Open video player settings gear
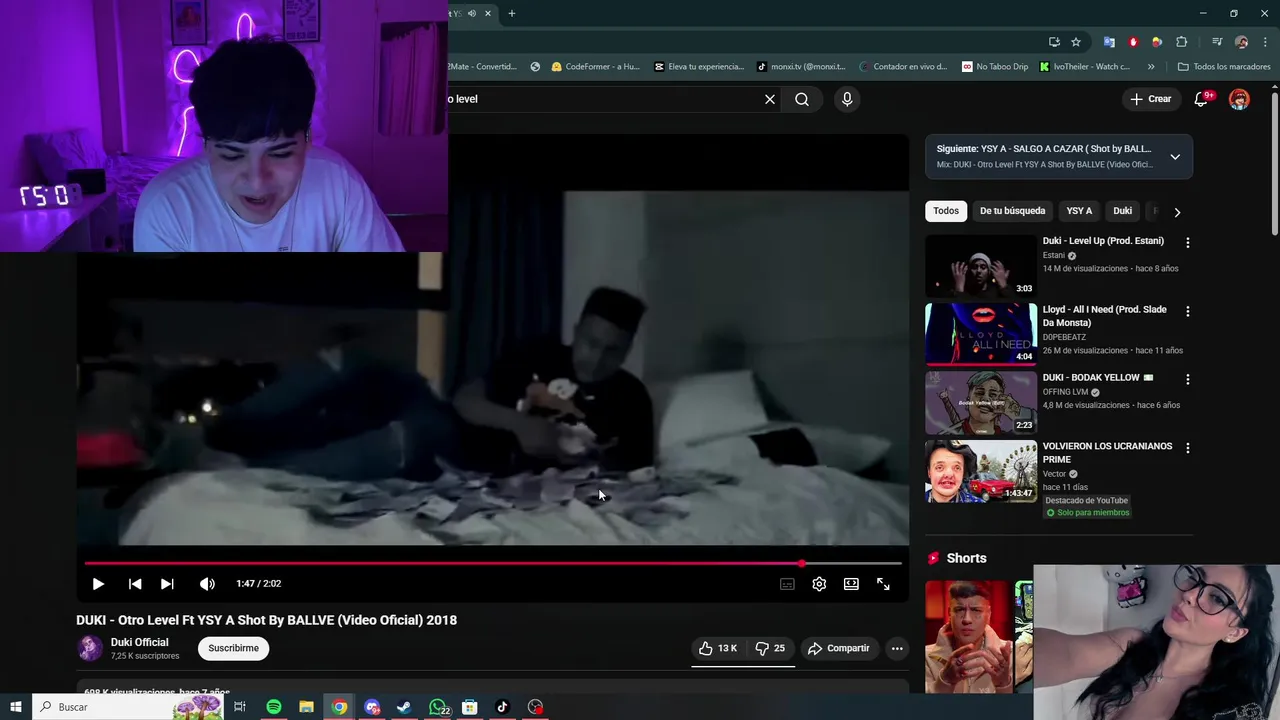 pyautogui.click(x=819, y=584)
